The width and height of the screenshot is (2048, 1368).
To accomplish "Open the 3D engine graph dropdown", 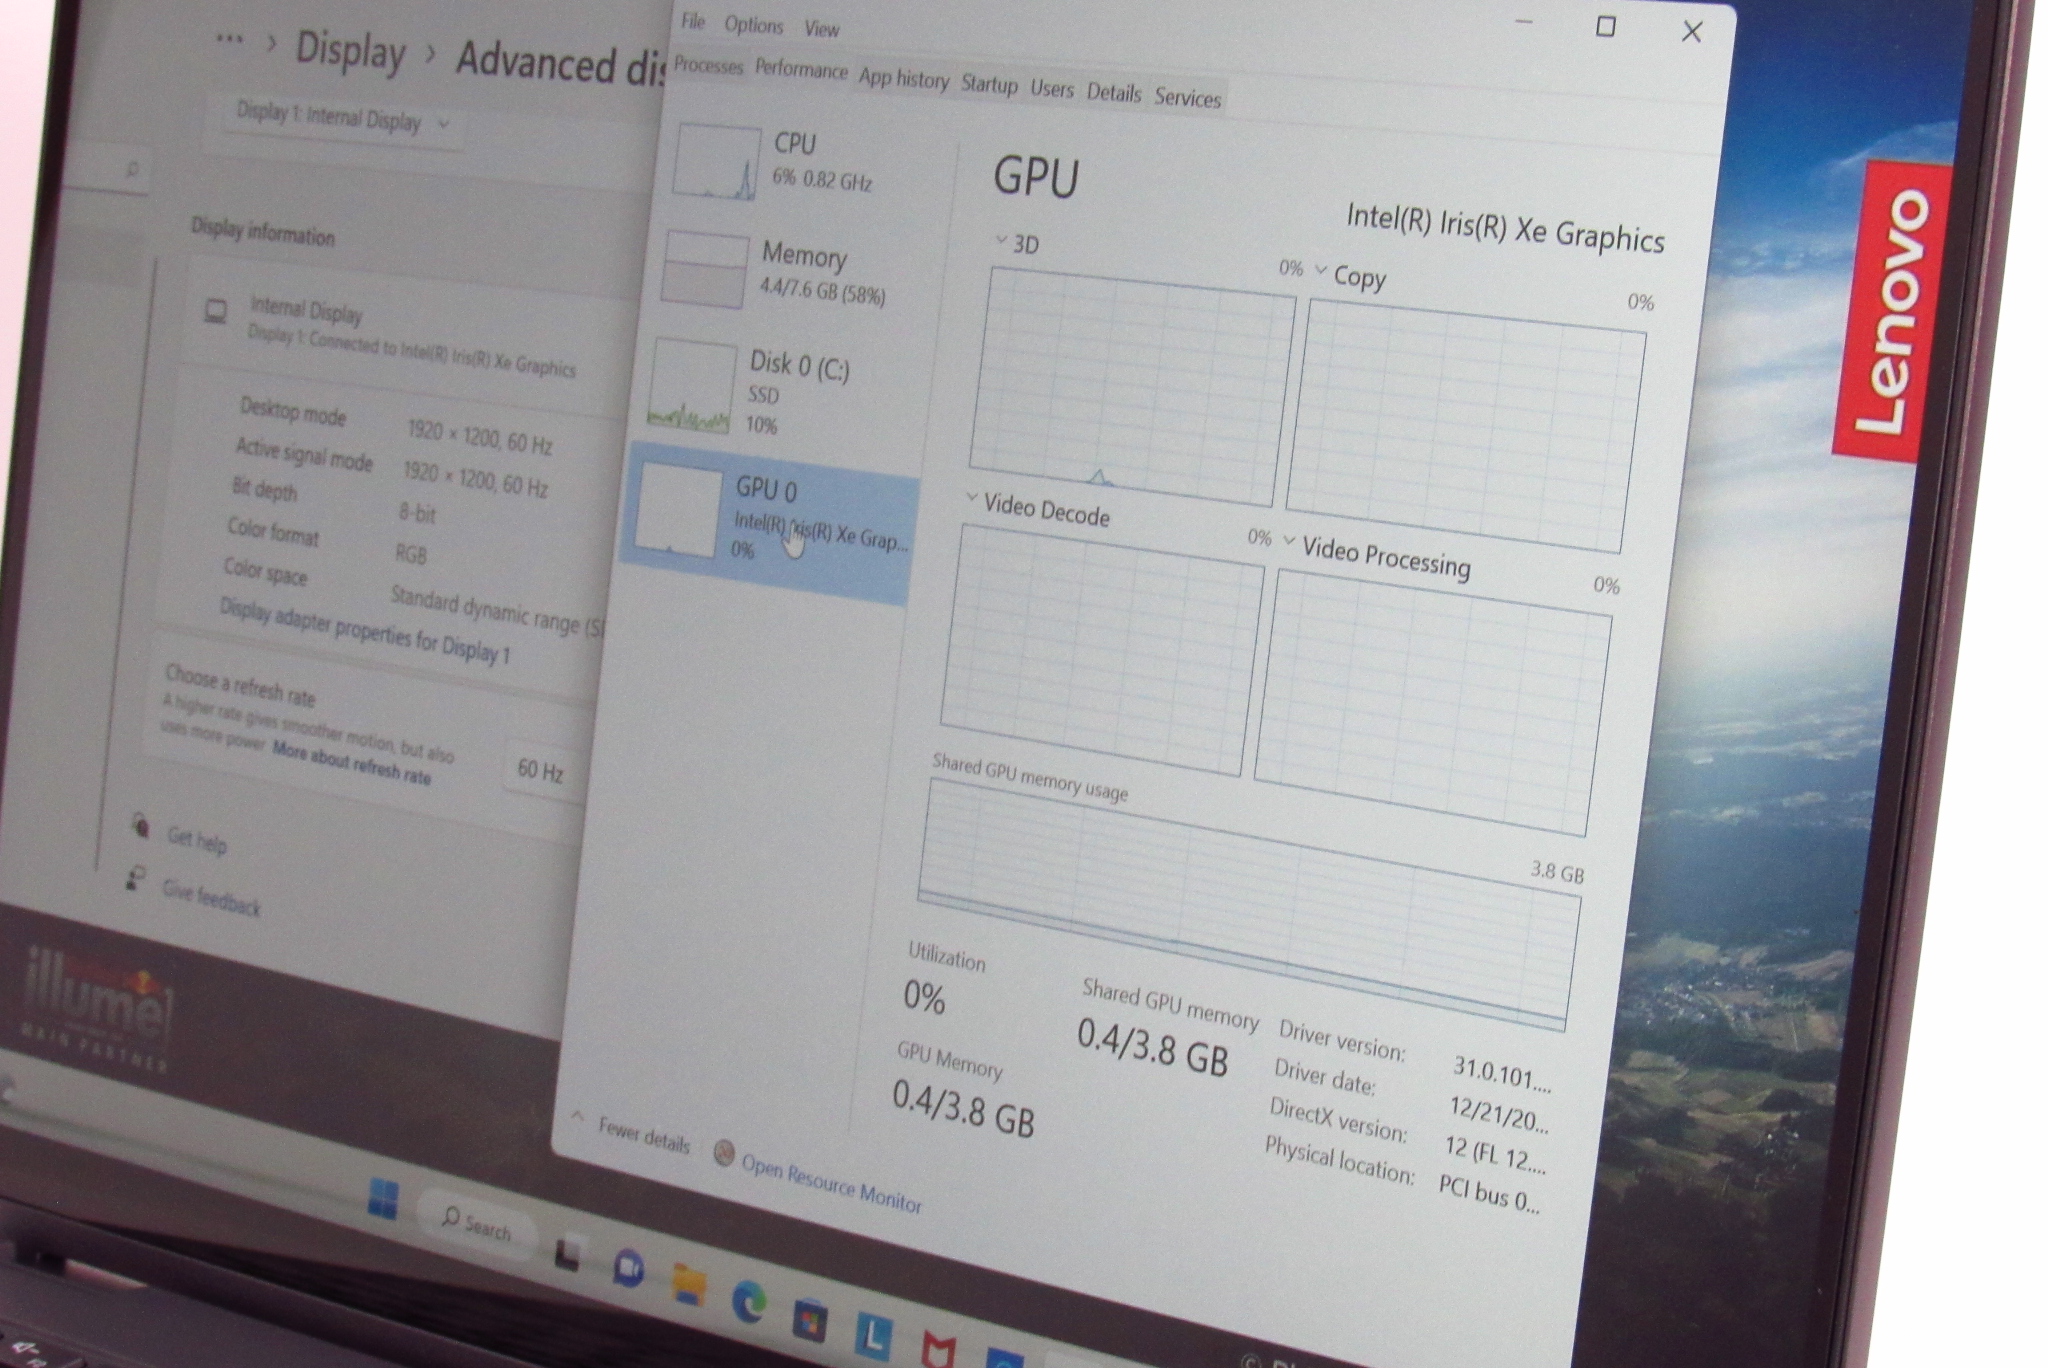I will point(1000,240).
